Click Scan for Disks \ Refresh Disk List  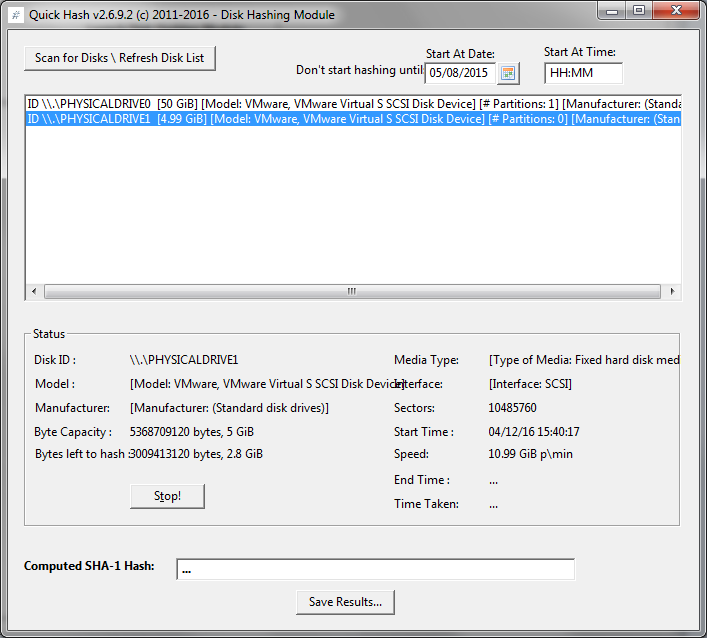(x=119, y=58)
